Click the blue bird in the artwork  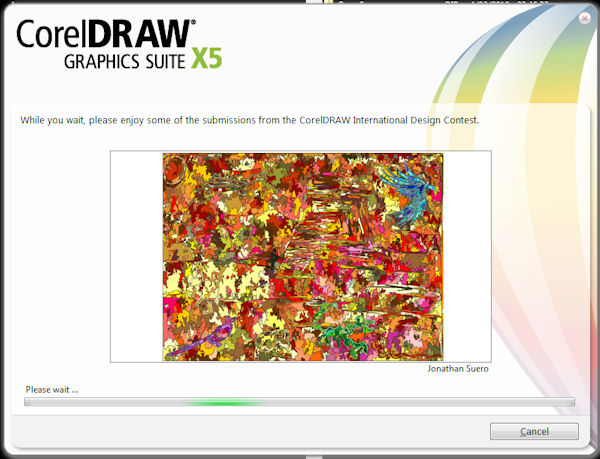[407, 190]
